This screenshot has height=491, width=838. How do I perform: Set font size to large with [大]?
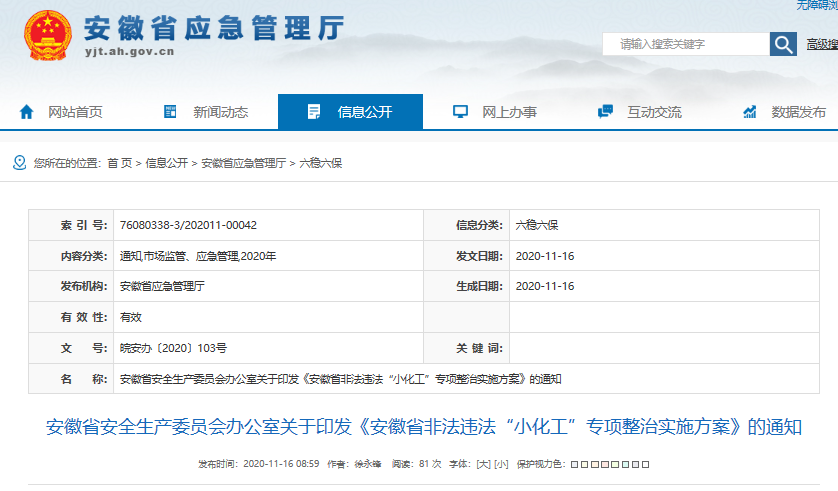(x=483, y=464)
